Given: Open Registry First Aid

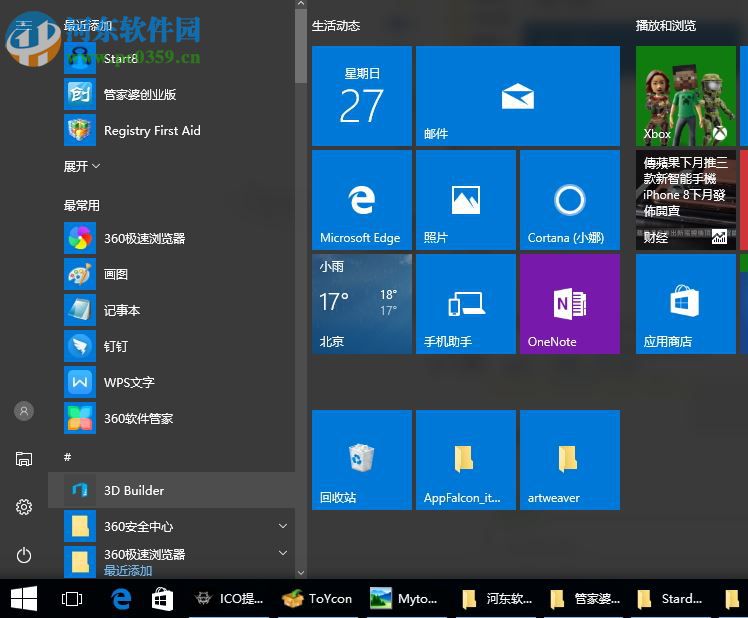Looking at the screenshot, I should (x=171, y=130).
